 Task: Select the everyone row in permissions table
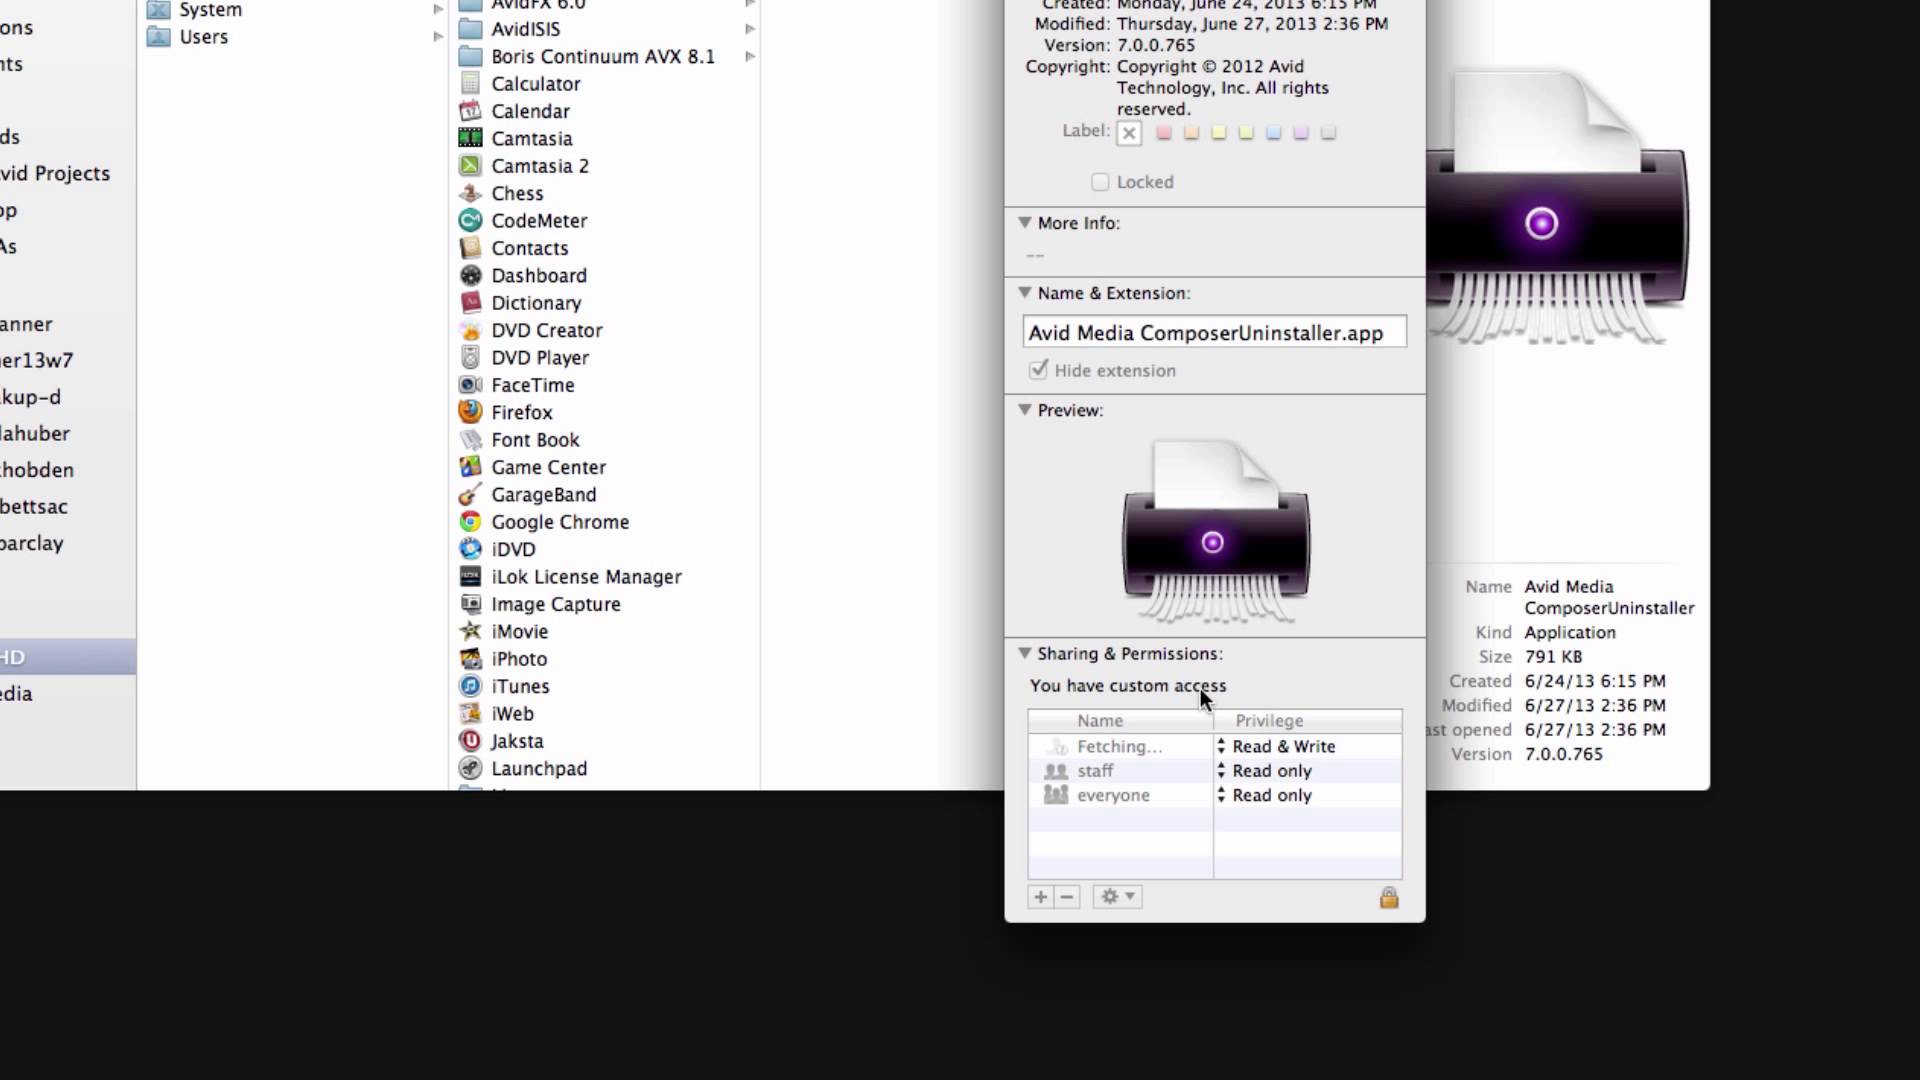[x=1214, y=795]
